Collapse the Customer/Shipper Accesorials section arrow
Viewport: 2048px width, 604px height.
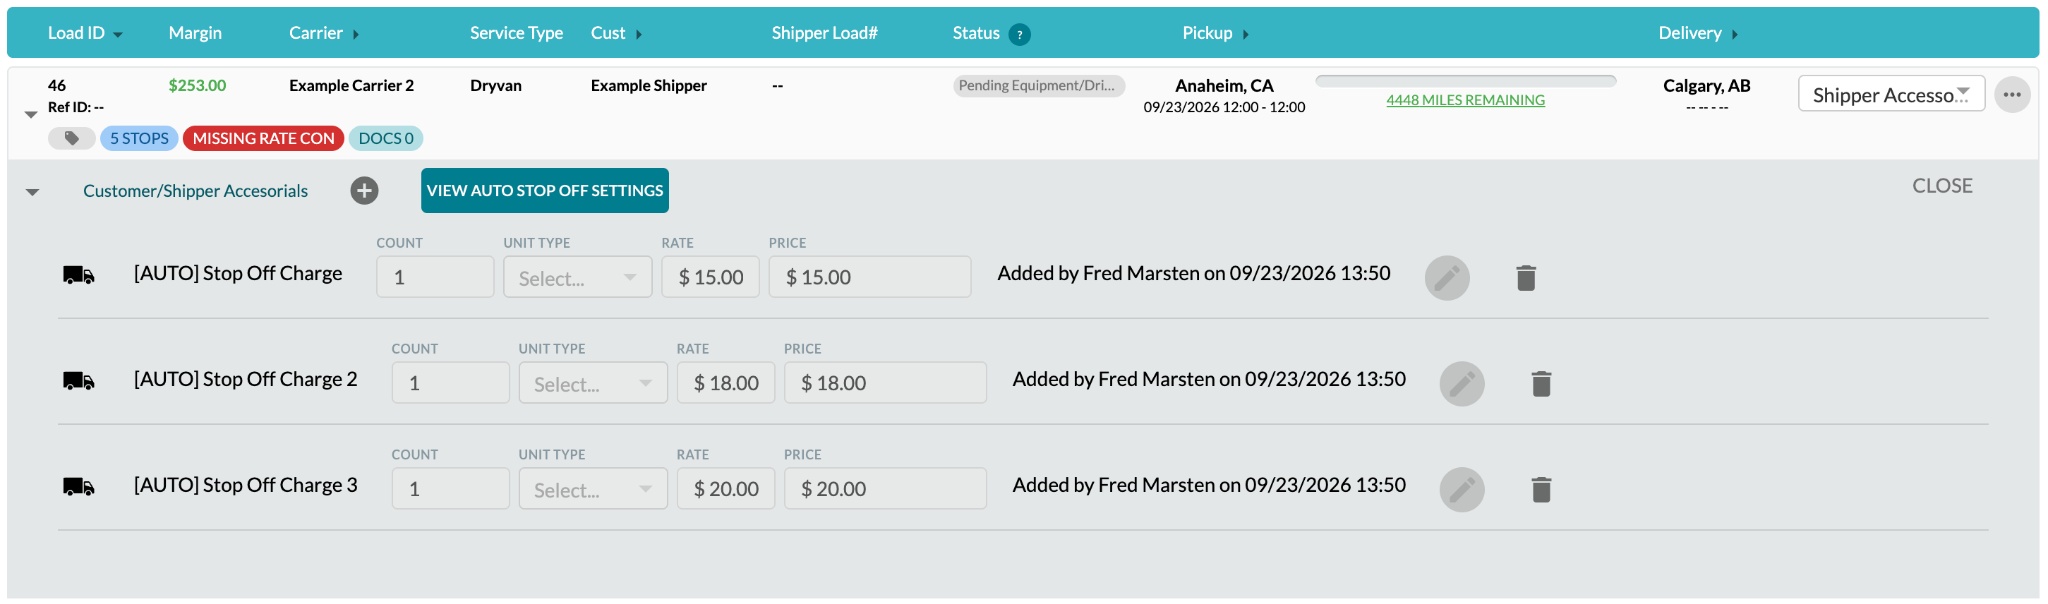point(33,192)
